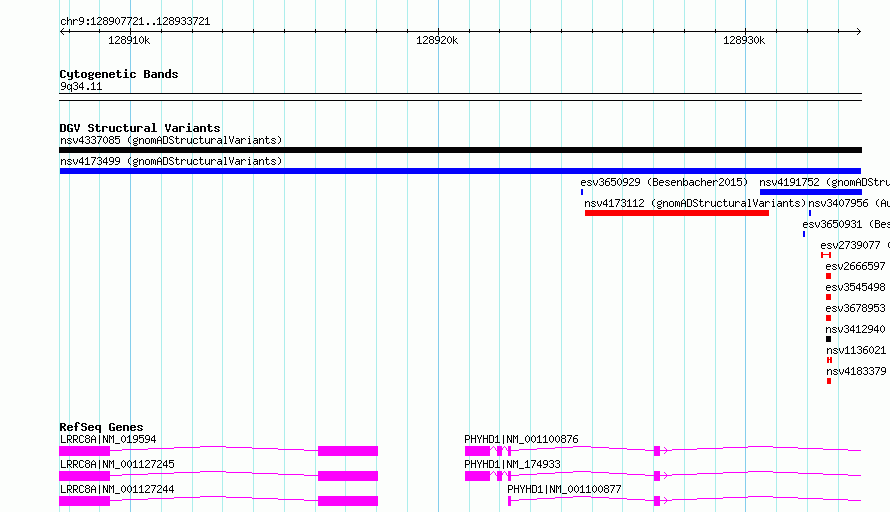Click the 128930k ruler label

[x=744, y=40]
